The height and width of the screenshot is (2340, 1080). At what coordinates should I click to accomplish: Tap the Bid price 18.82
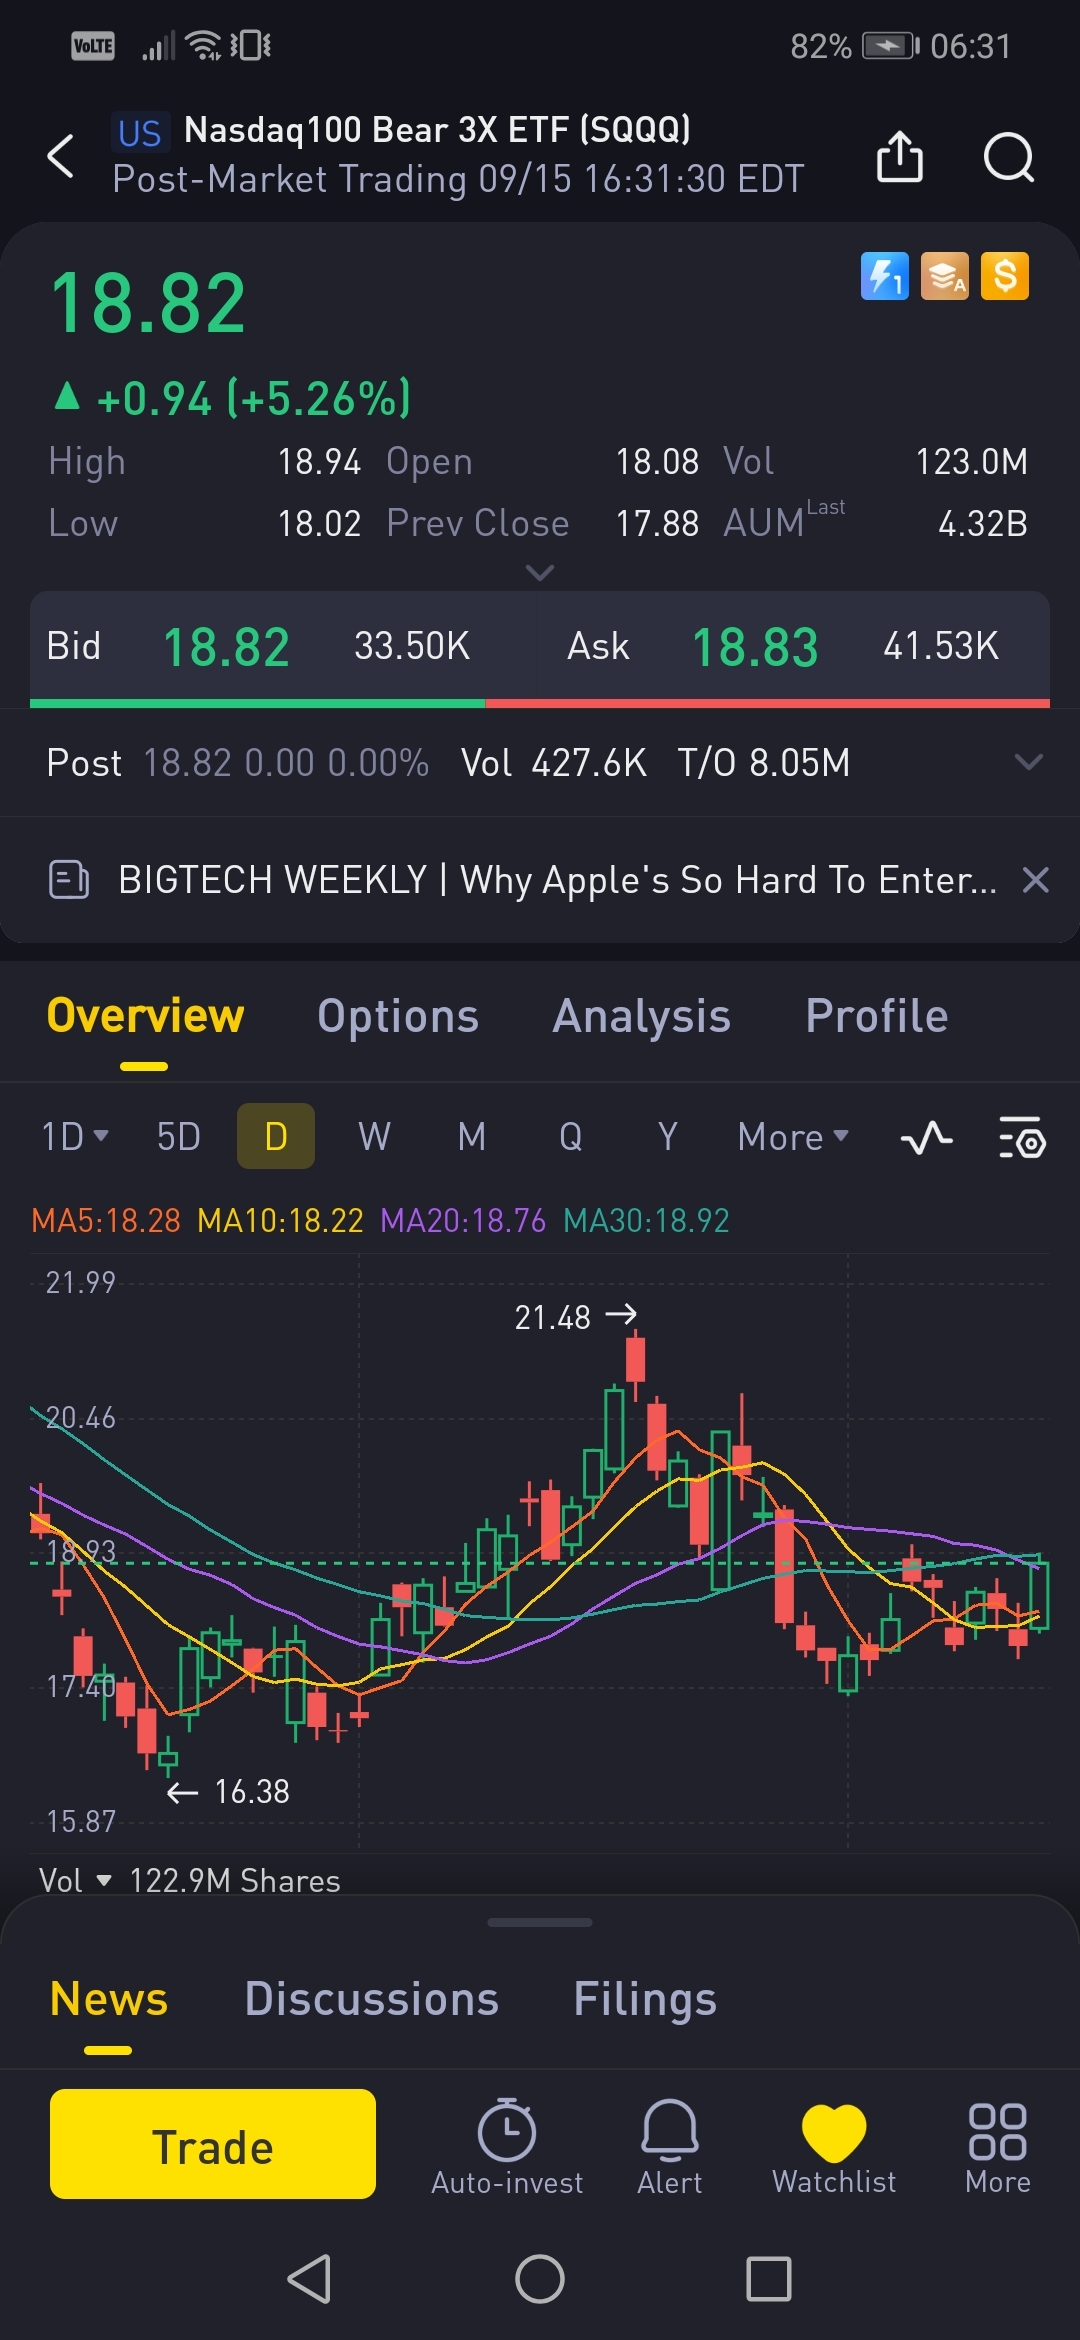tap(226, 647)
